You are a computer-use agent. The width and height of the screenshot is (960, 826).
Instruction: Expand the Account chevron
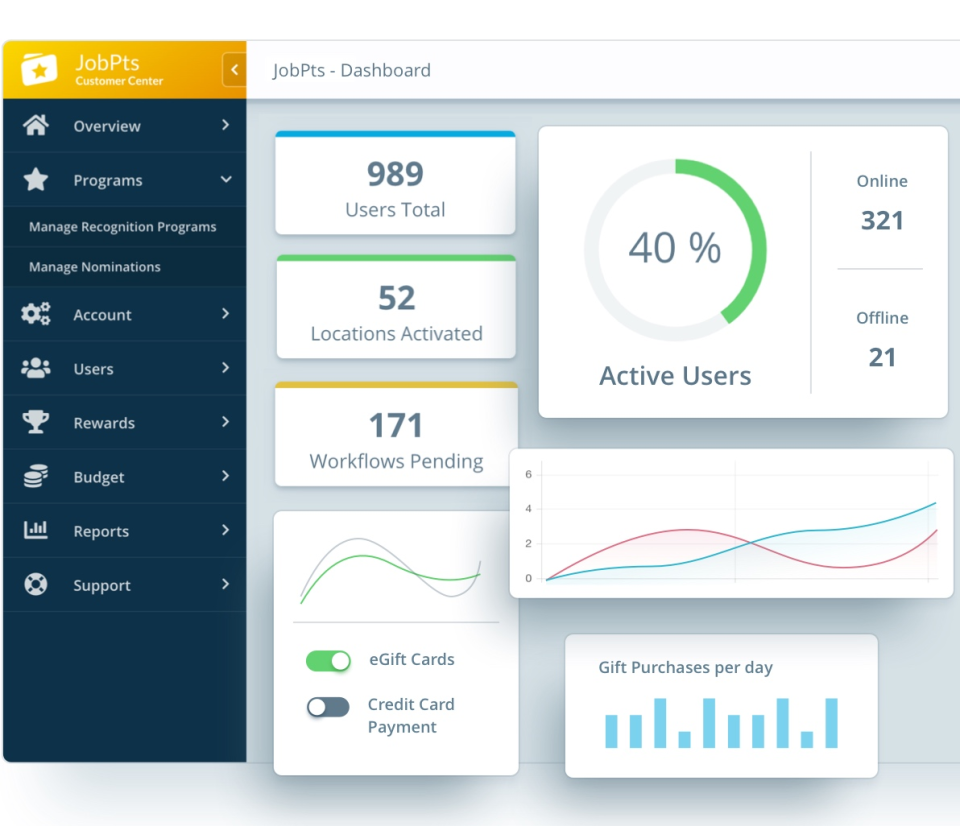tap(226, 314)
